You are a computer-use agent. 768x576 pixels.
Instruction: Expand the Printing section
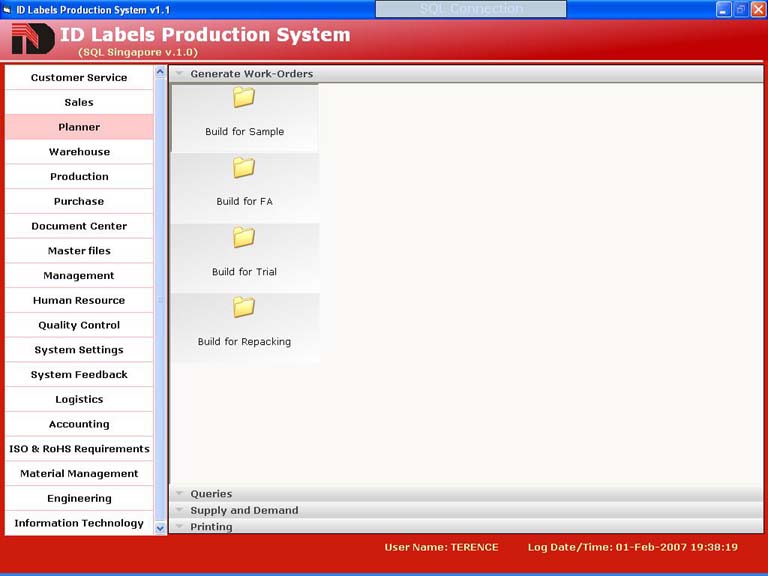tap(211, 527)
